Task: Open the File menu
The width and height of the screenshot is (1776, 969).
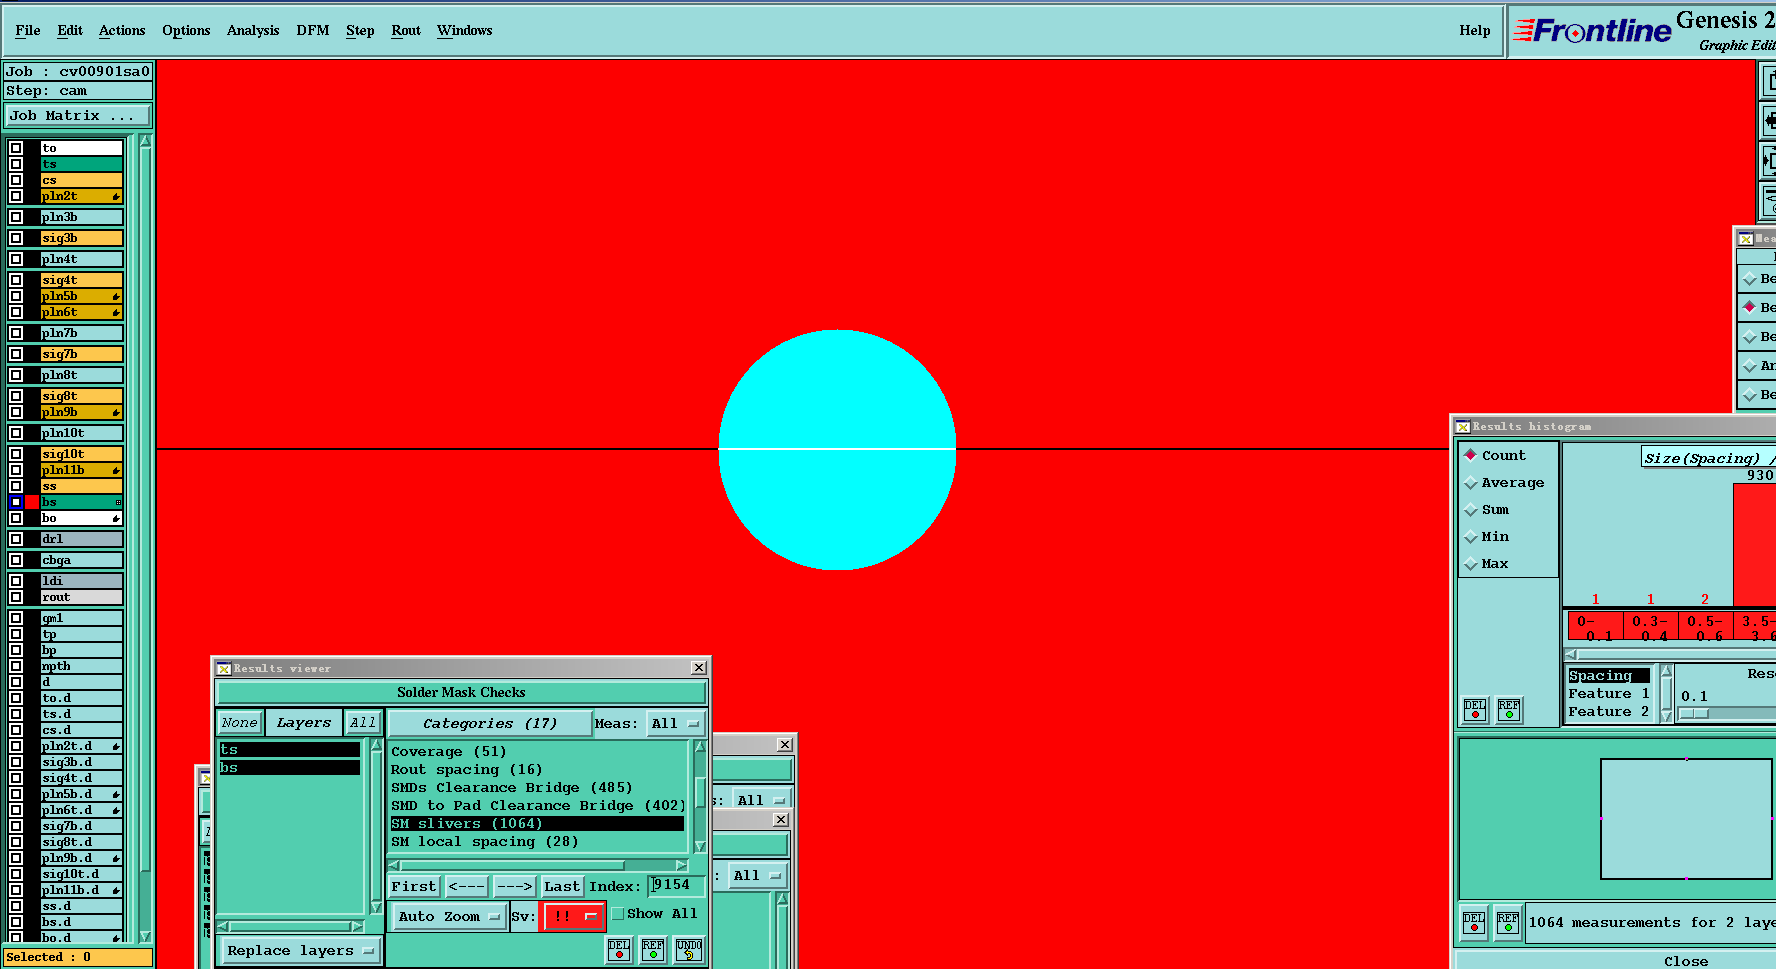Action: coord(28,30)
